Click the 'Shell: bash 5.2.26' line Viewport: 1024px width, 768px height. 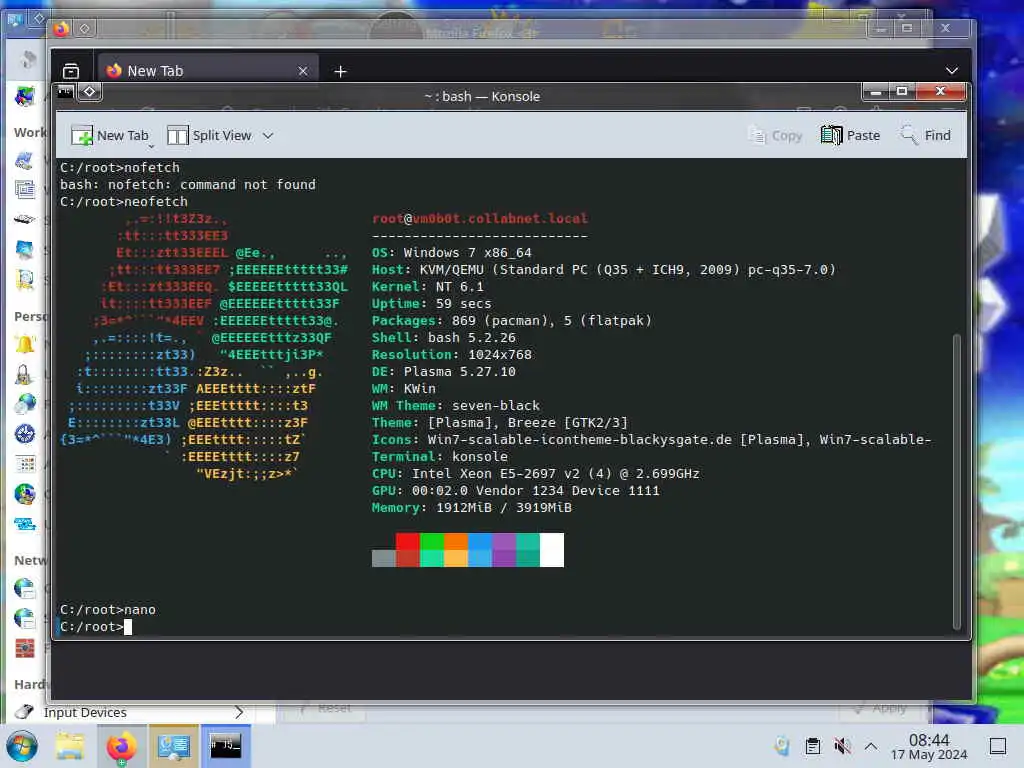point(443,338)
